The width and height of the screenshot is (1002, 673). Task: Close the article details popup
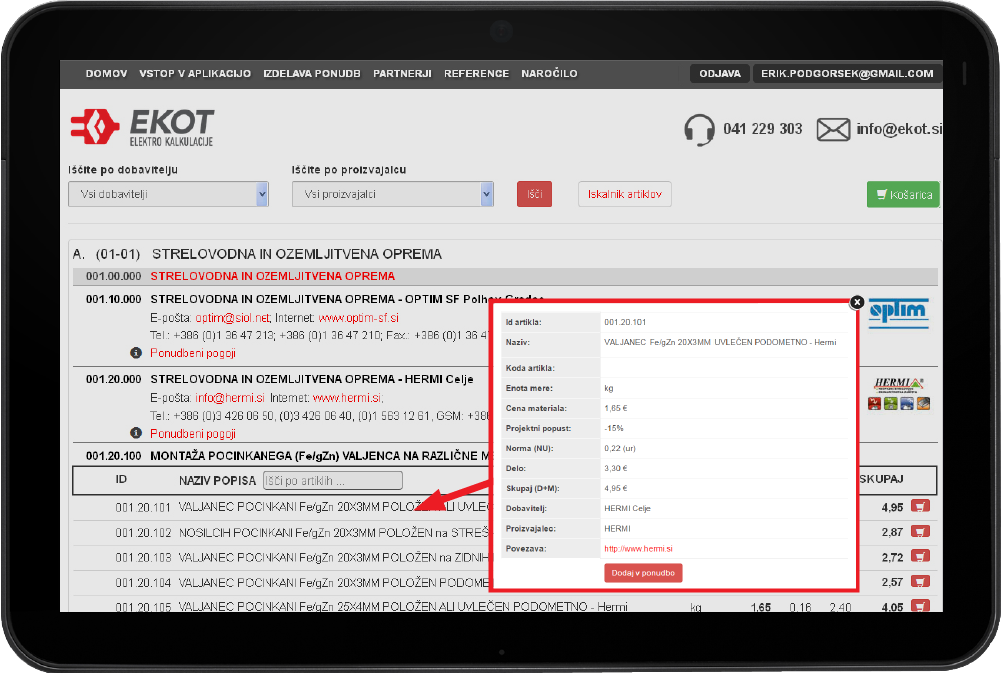pyautogui.click(x=856, y=301)
